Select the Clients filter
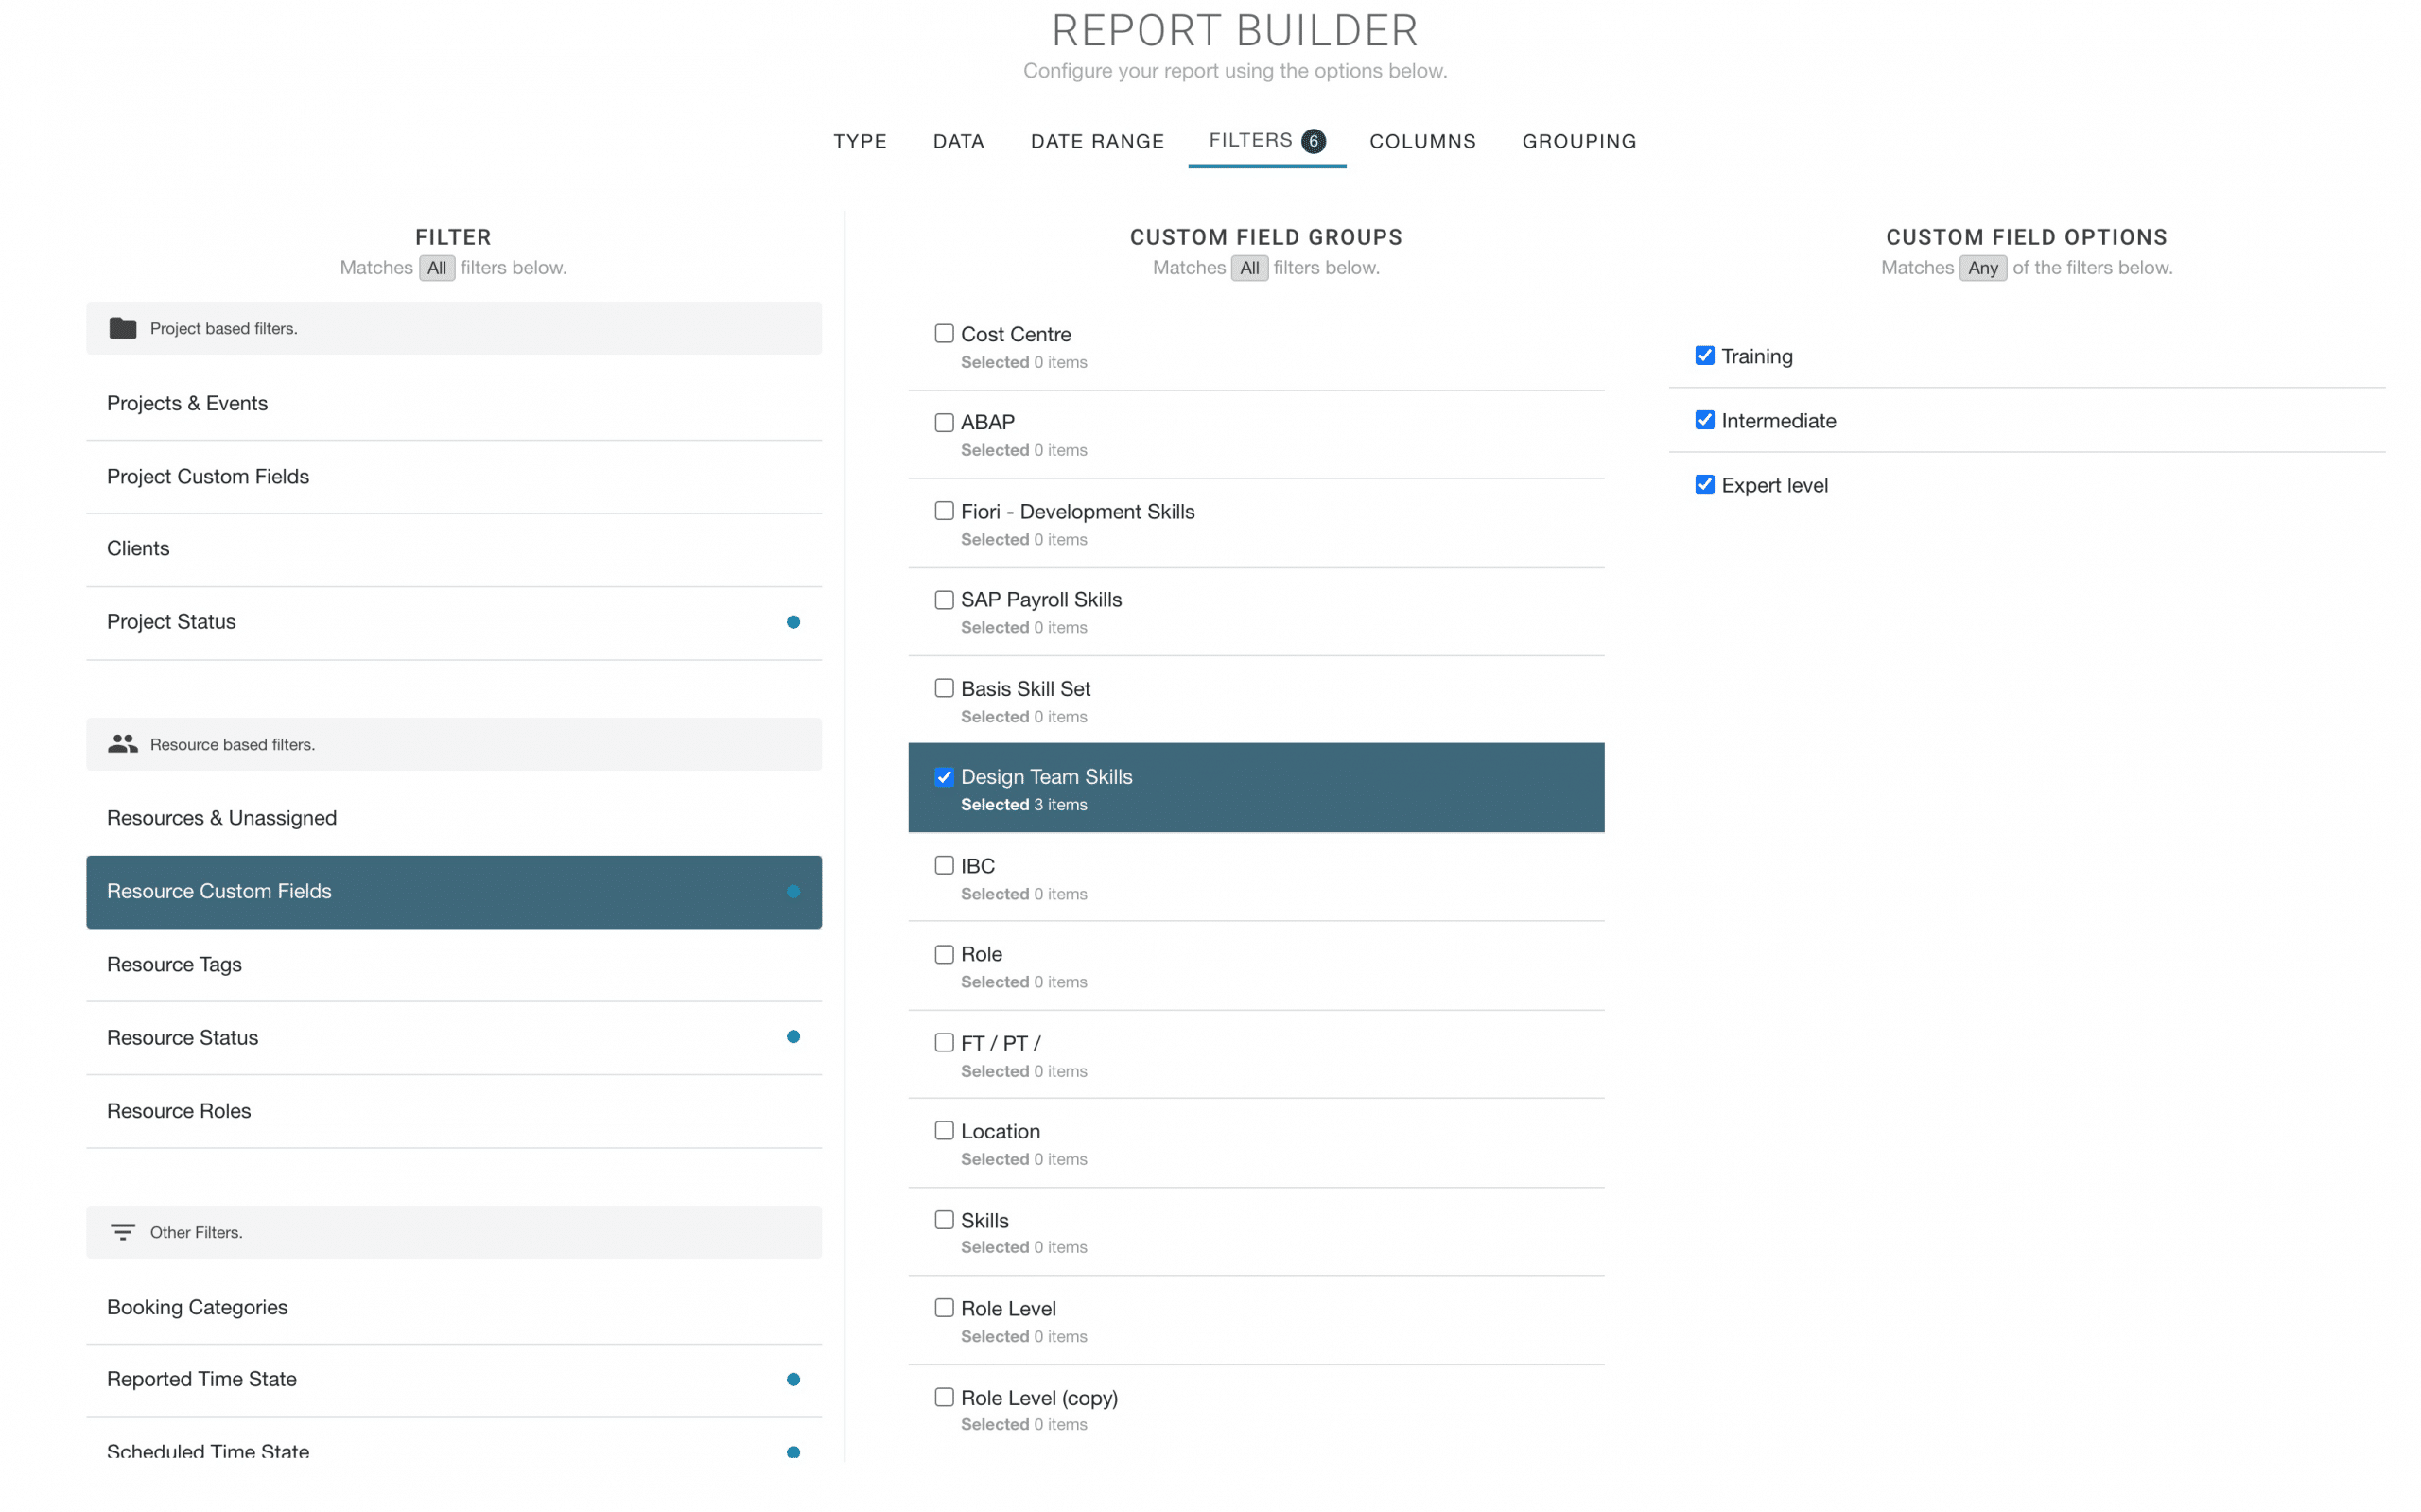Image resolution: width=2421 pixels, height=1512 pixels. 454,549
